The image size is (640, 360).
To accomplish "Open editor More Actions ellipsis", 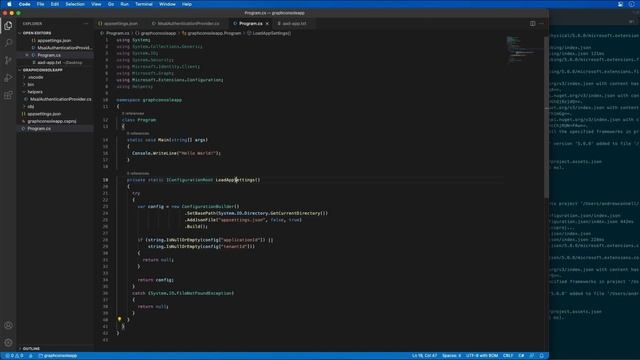I will click(x=541, y=24).
